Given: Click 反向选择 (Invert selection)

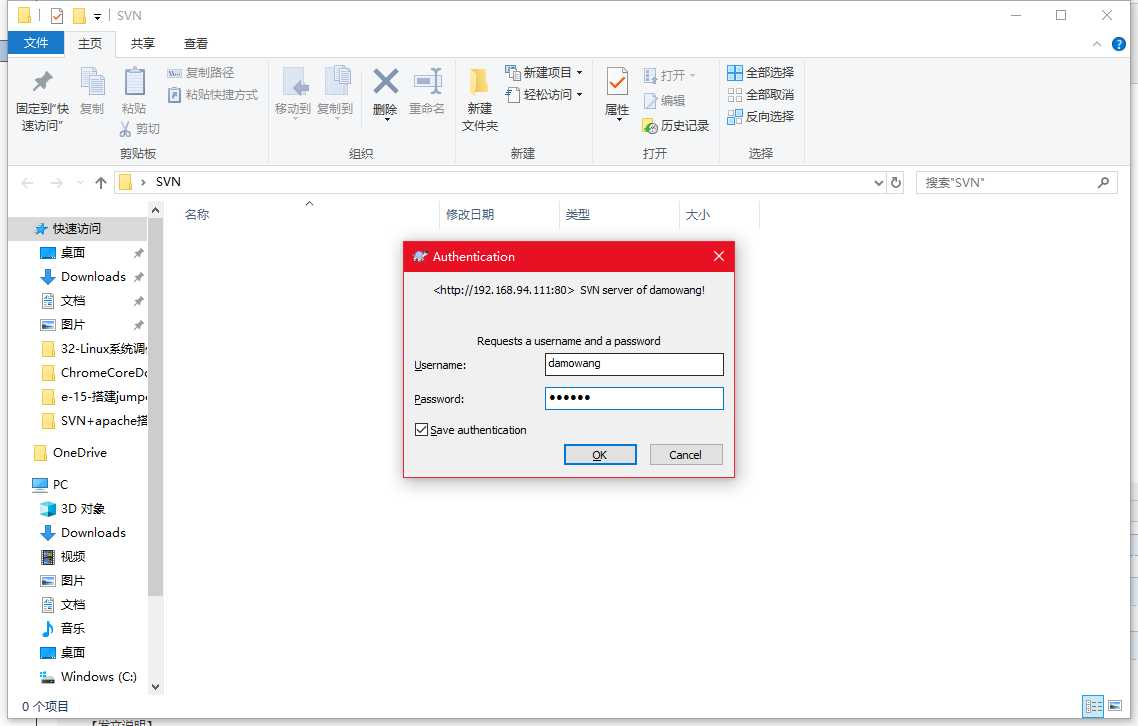Looking at the screenshot, I should (761, 116).
